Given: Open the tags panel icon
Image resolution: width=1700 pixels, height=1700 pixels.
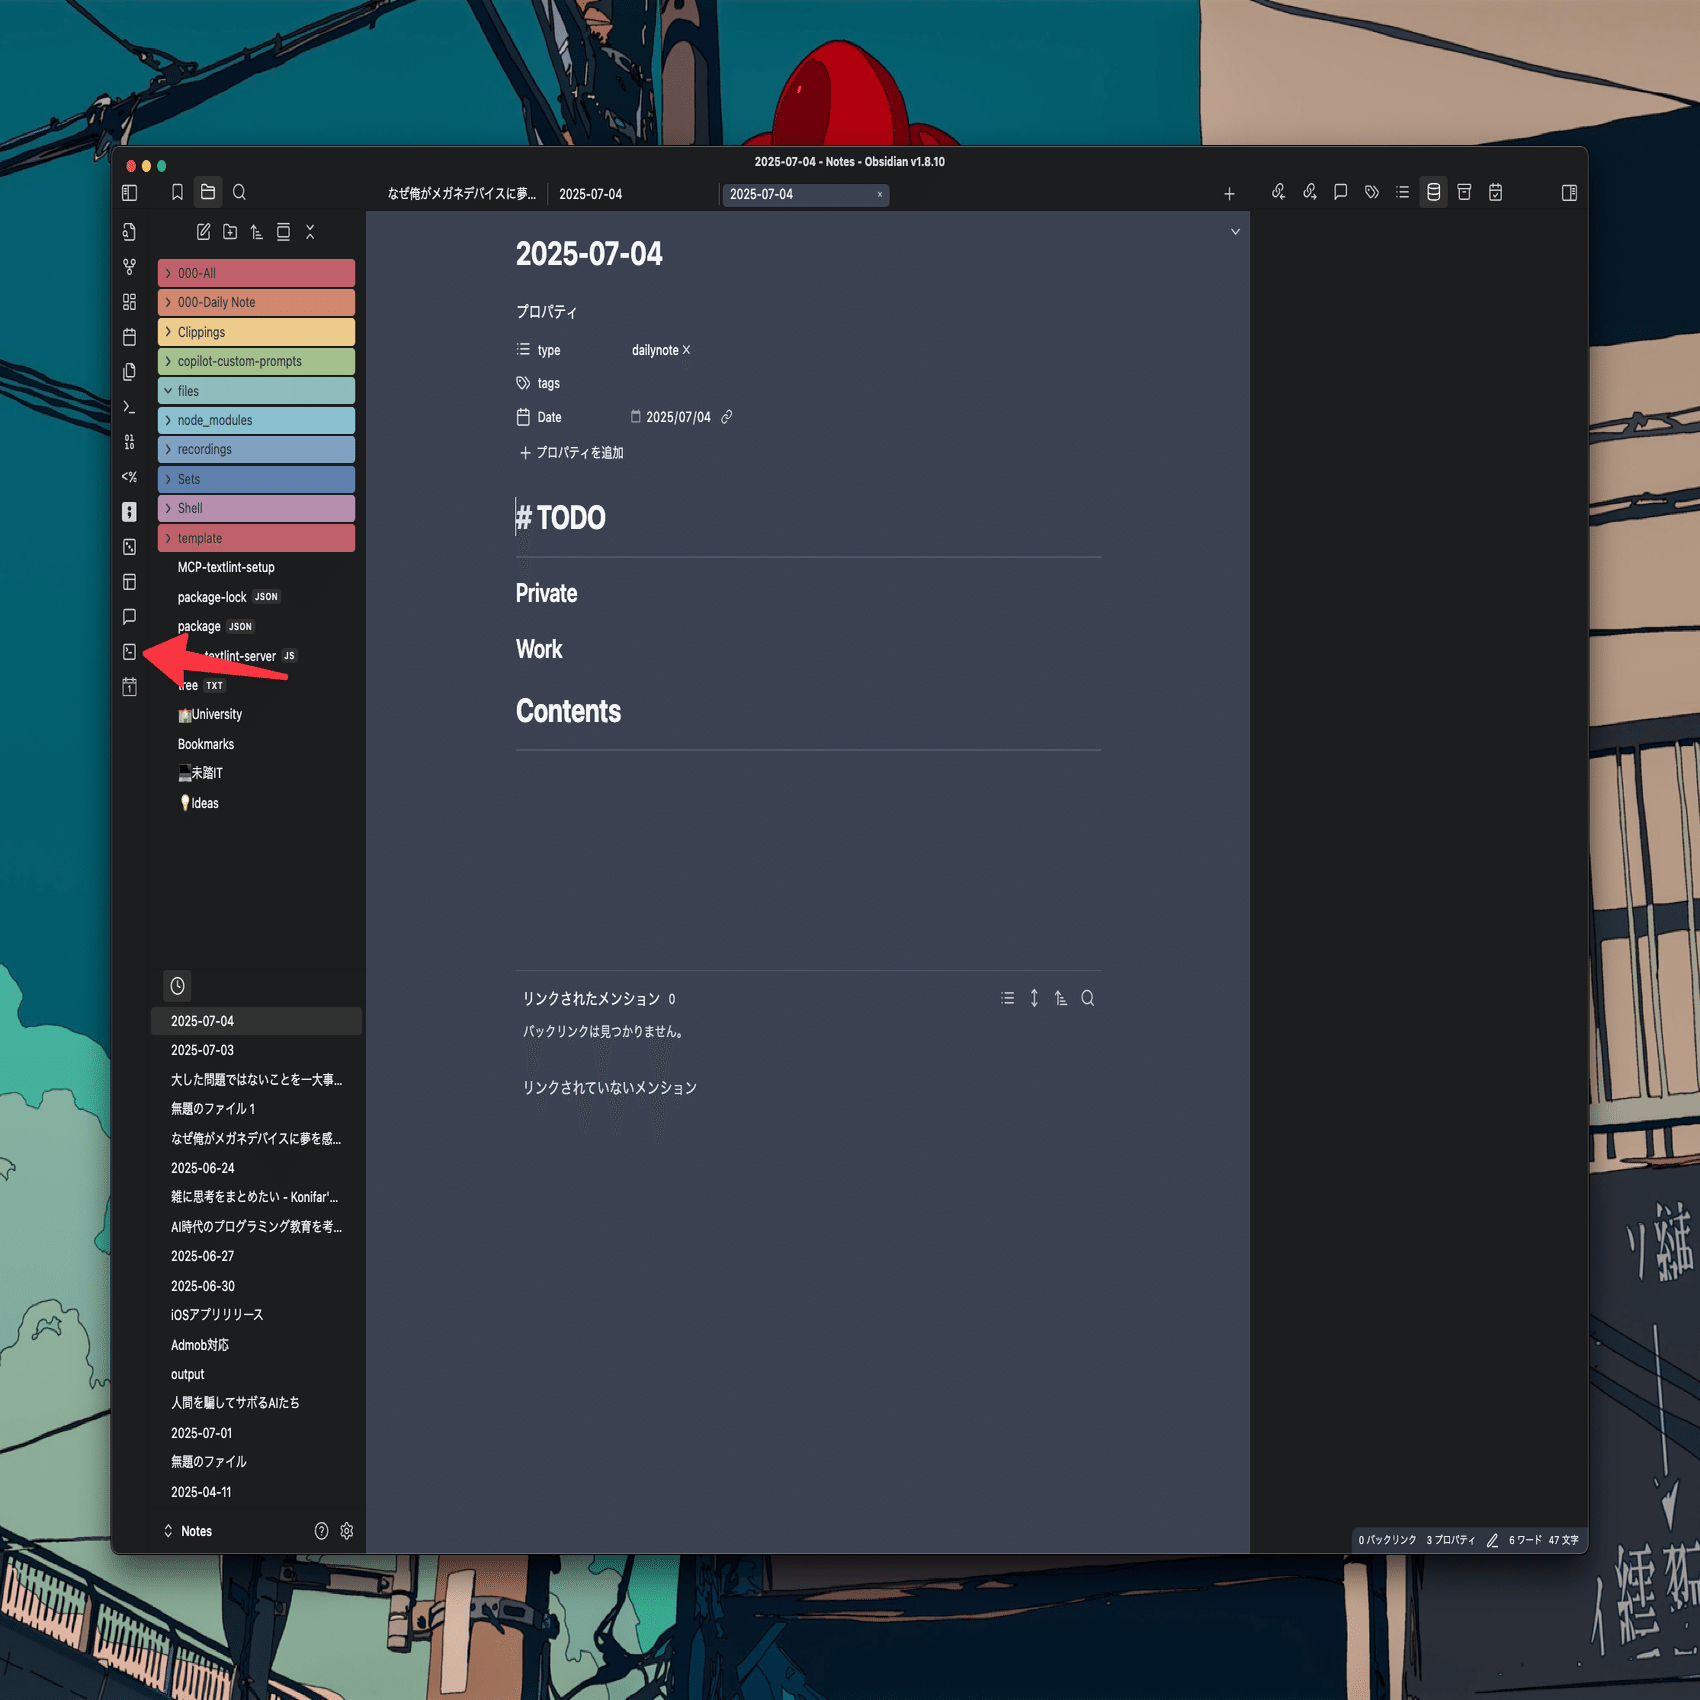Looking at the screenshot, I should [1372, 192].
